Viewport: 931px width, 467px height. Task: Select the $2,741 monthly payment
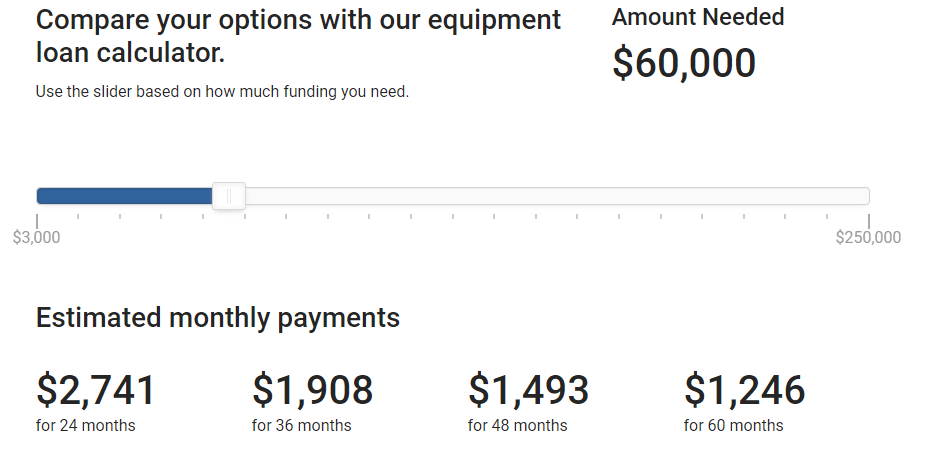96,390
